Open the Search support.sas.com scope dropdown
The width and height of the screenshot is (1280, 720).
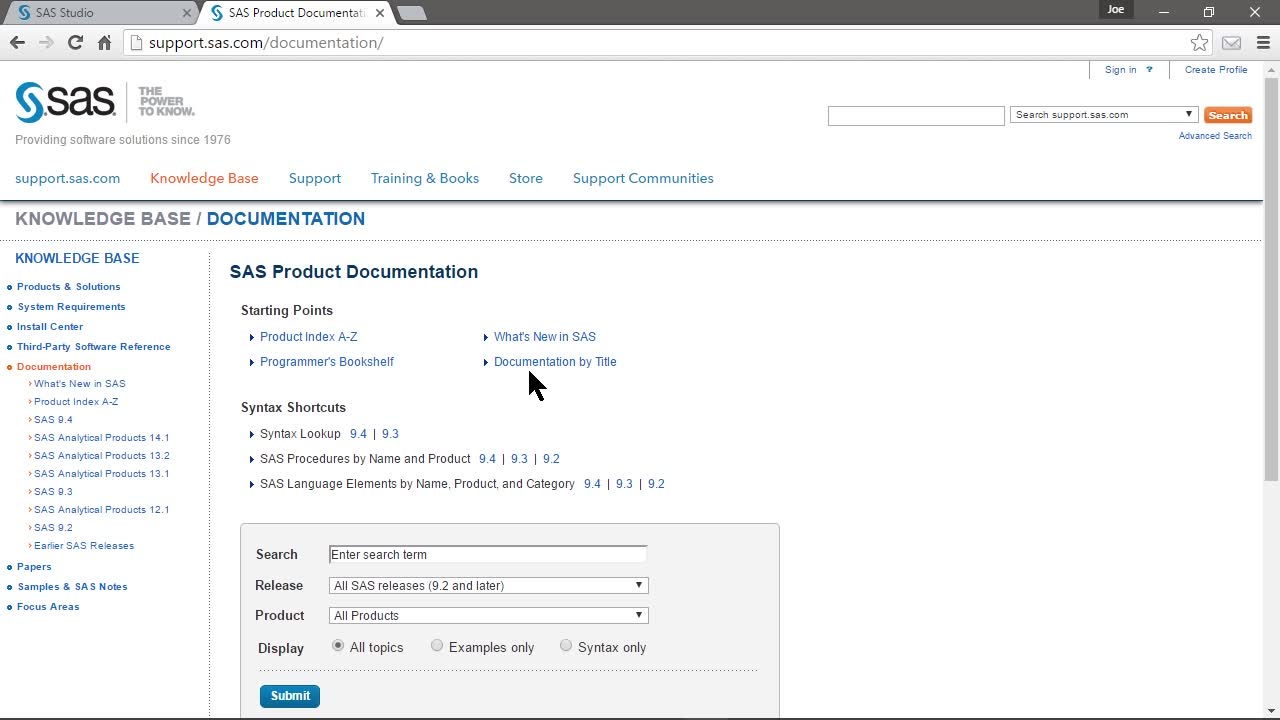1103,115
